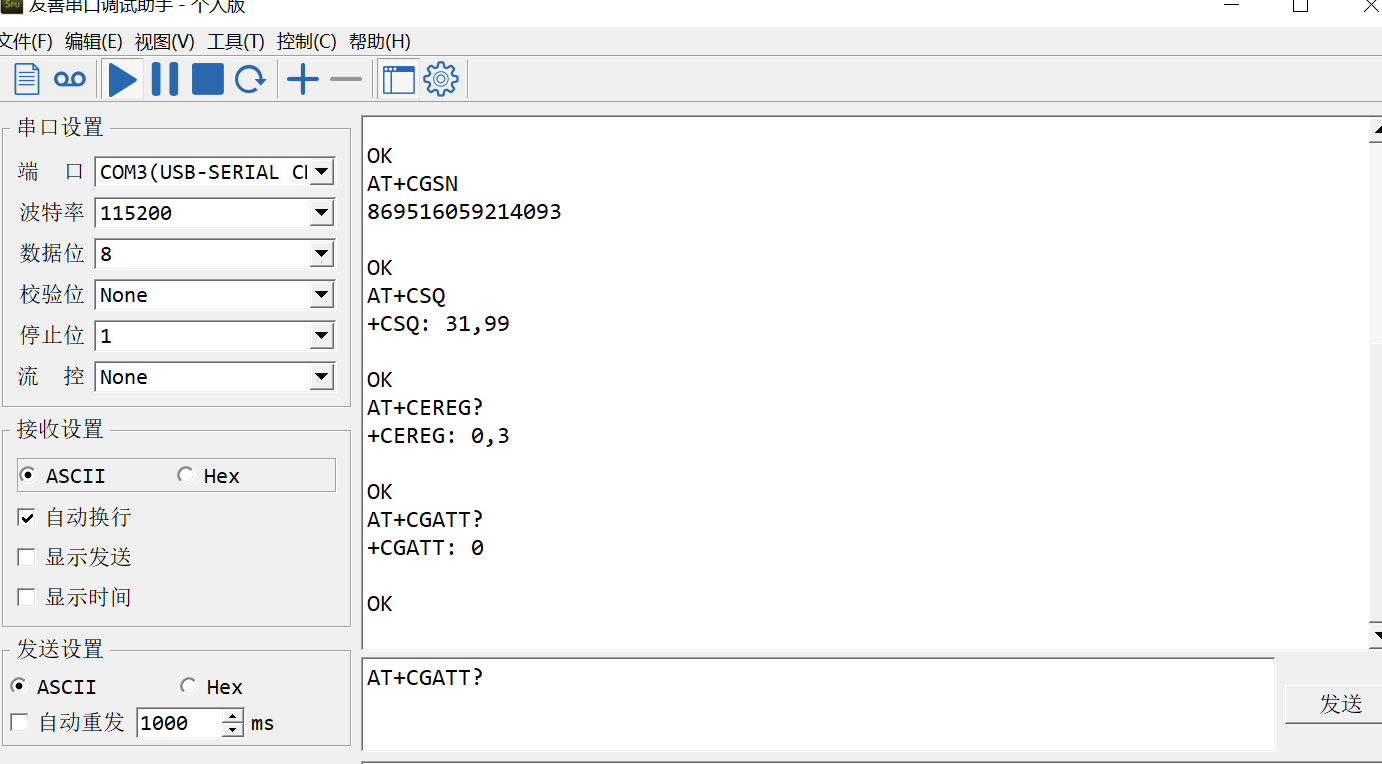Screen dimensions: 1382x764
Task: Uncheck the 自动换行 checkbox
Action: (27, 518)
